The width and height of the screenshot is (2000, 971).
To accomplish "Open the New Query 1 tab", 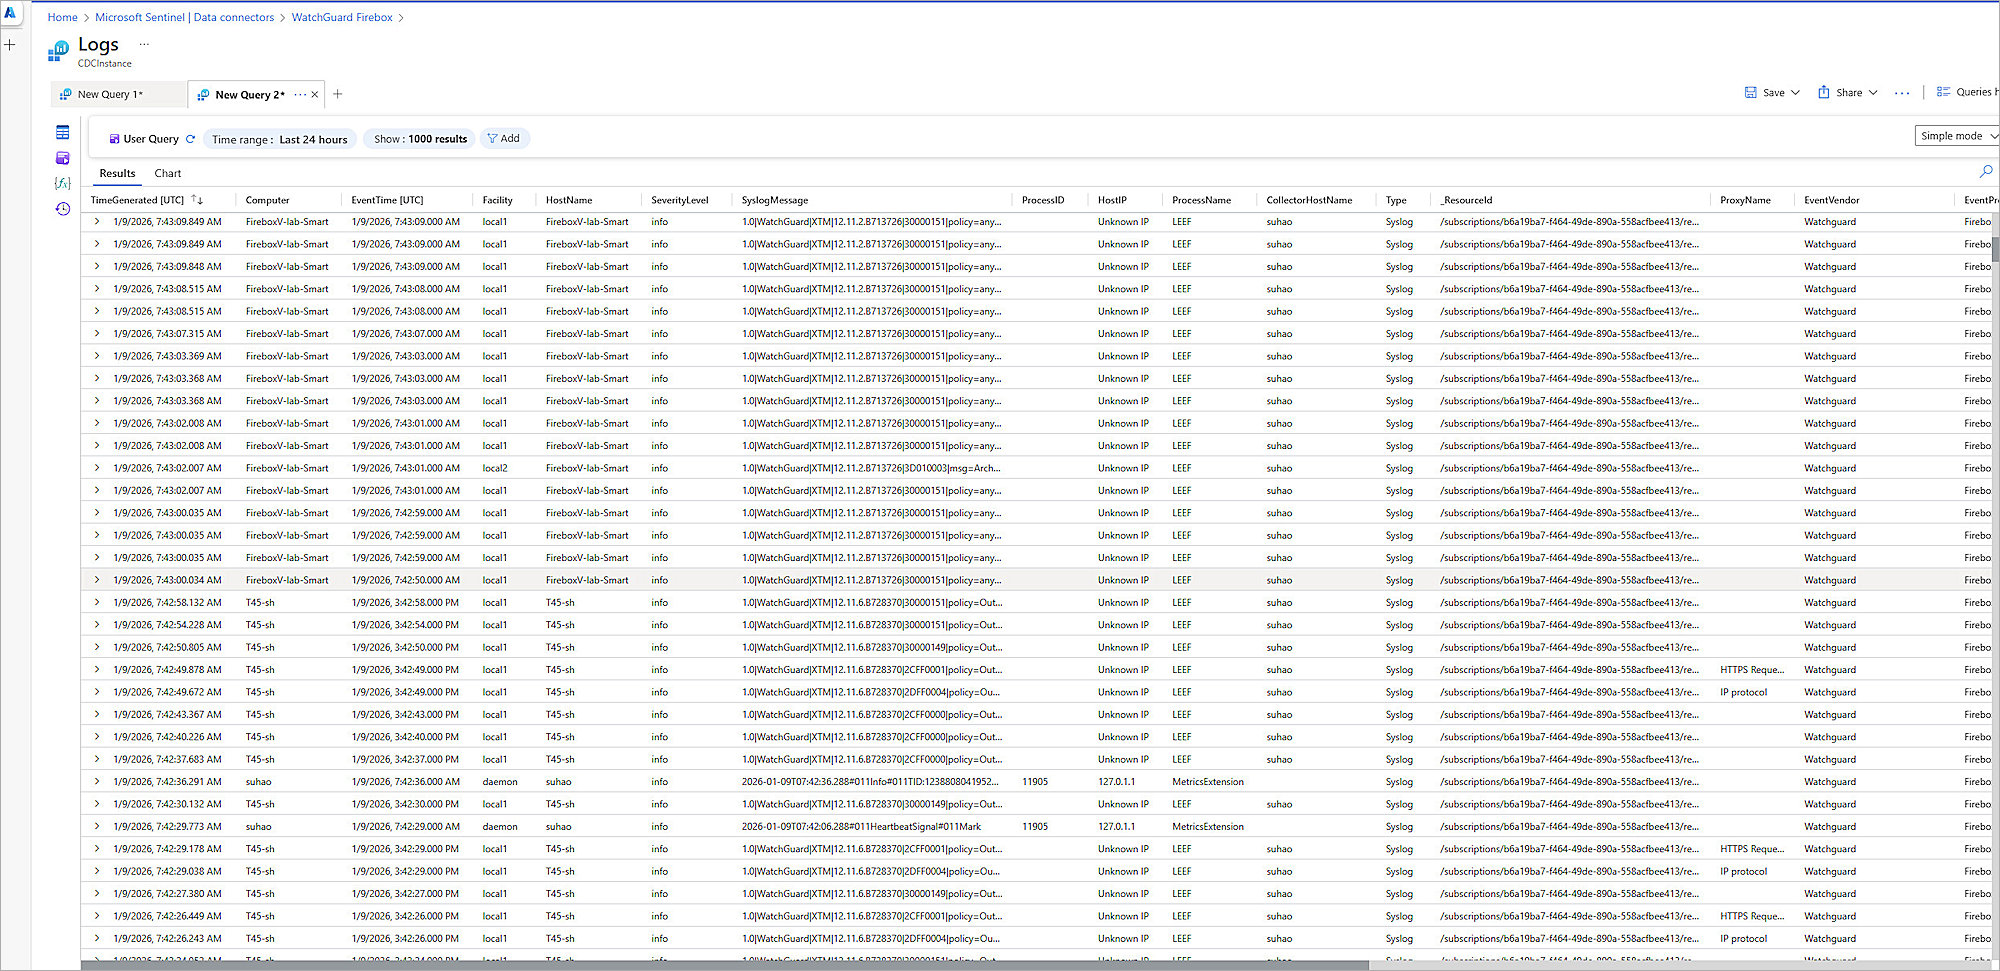I will pos(110,94).
